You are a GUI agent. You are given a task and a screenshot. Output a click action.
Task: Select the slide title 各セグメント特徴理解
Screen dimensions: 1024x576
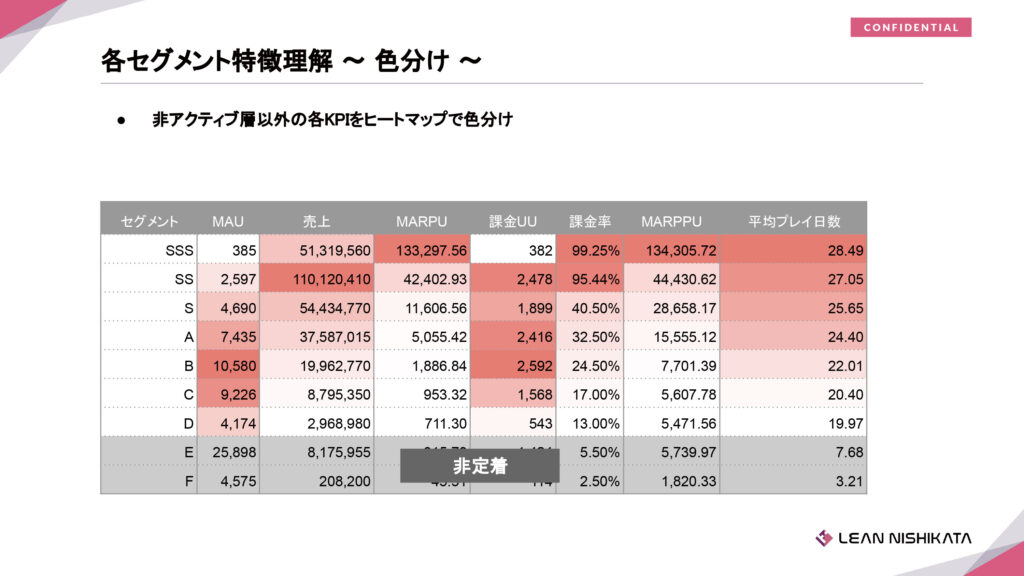click(291, 61)
